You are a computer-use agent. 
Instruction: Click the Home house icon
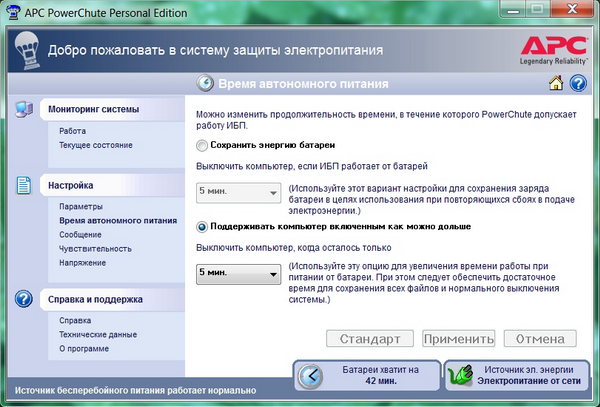(556, 83)
